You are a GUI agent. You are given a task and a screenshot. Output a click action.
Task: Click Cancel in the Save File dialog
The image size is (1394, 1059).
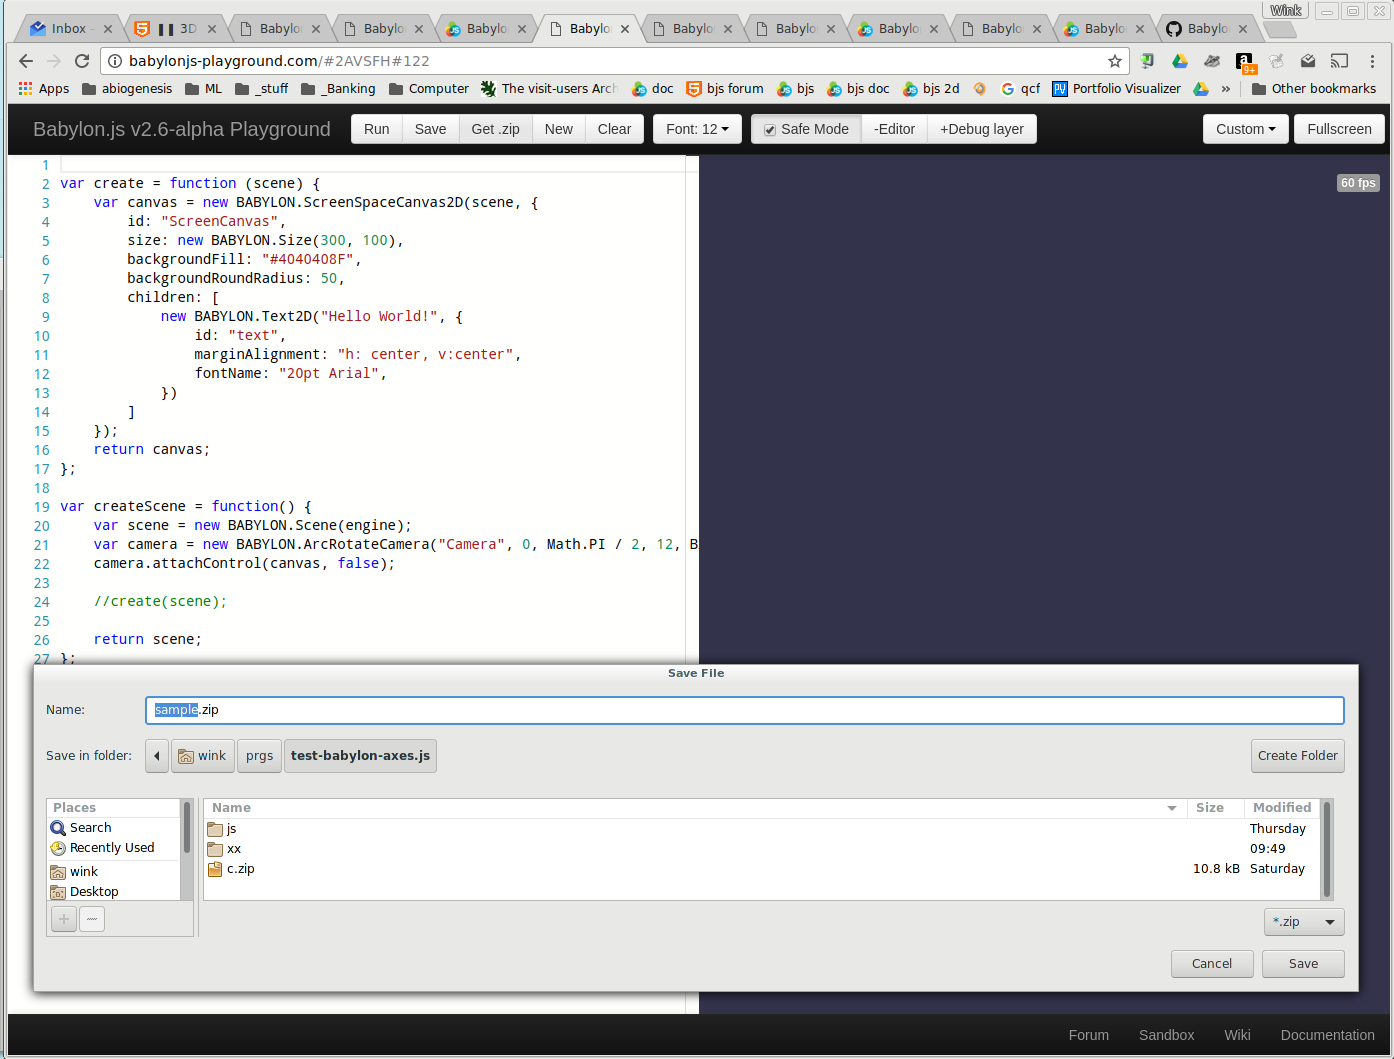1212,964
